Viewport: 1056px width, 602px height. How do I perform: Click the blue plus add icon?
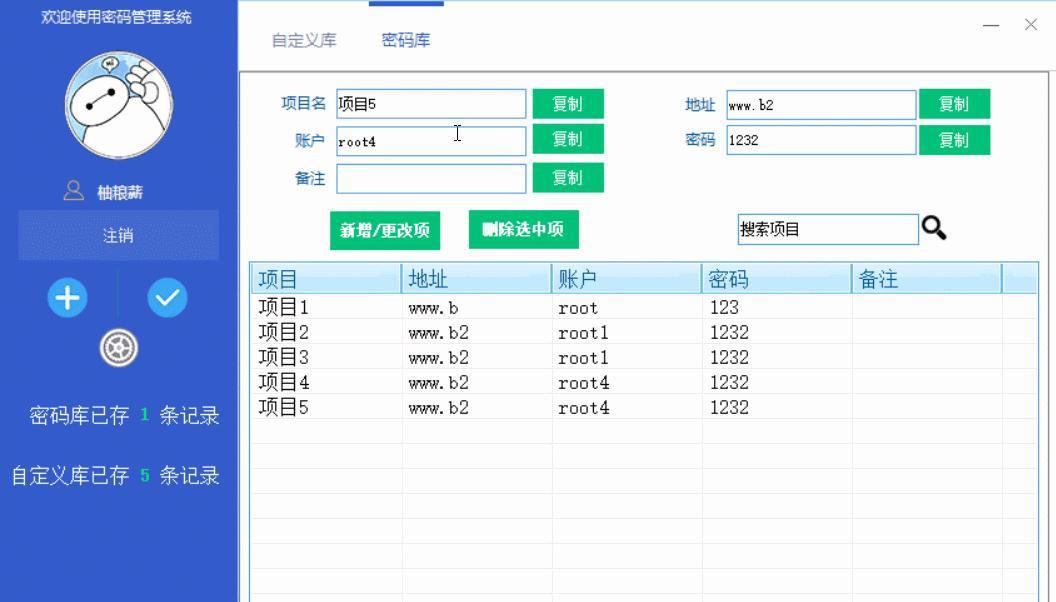67,298
